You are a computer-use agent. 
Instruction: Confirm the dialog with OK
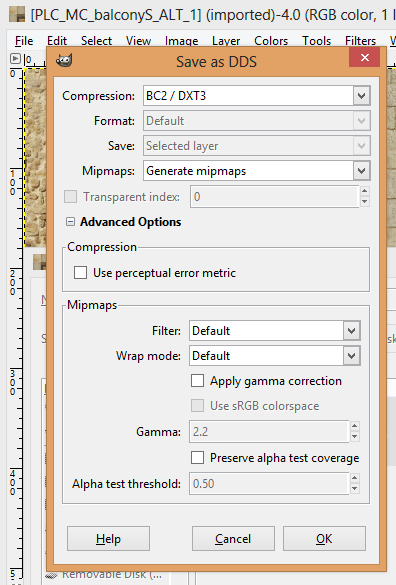(x=324, y=539)
